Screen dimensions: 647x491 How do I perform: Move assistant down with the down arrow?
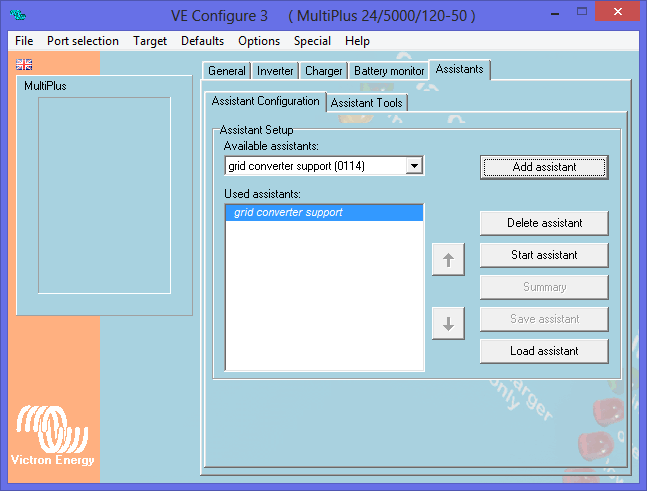[x=448, y=323]
